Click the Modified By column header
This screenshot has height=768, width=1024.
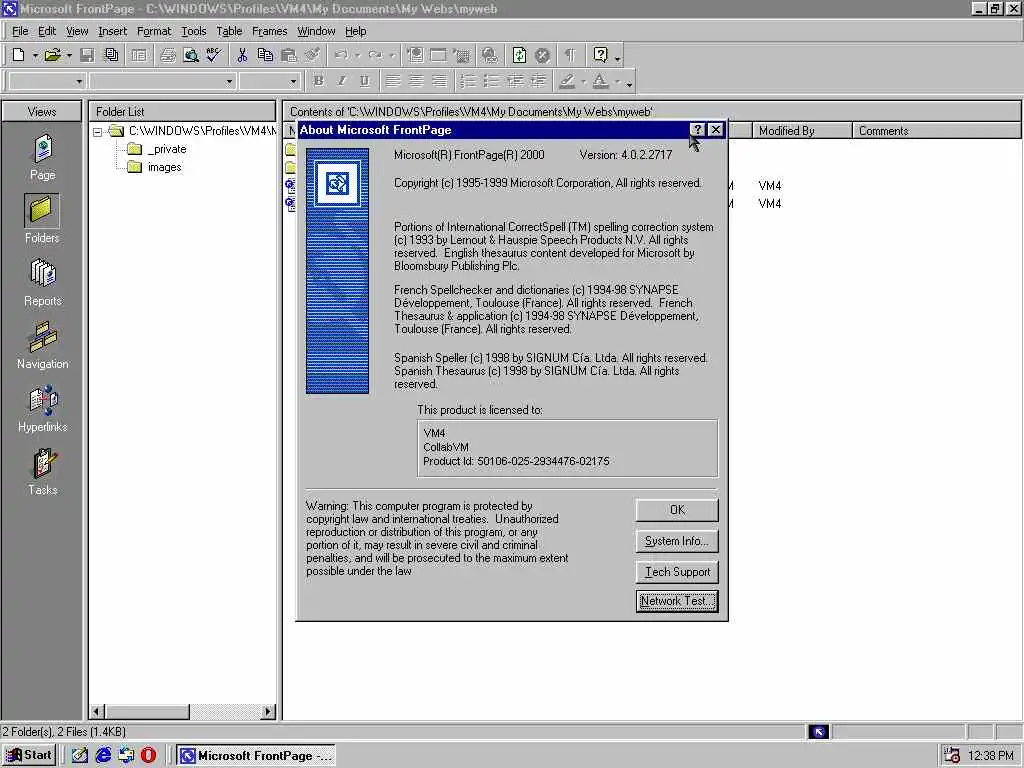coord(802,131)
